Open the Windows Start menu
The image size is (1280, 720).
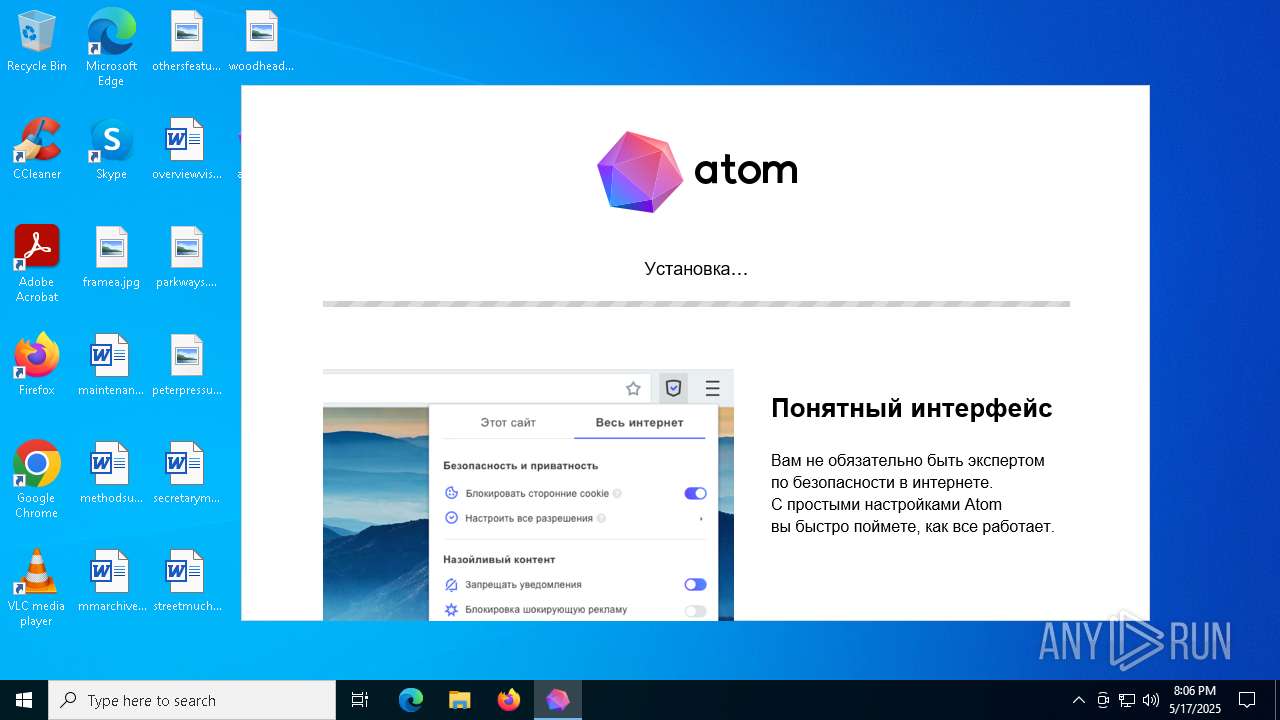(x=24, y=700)
